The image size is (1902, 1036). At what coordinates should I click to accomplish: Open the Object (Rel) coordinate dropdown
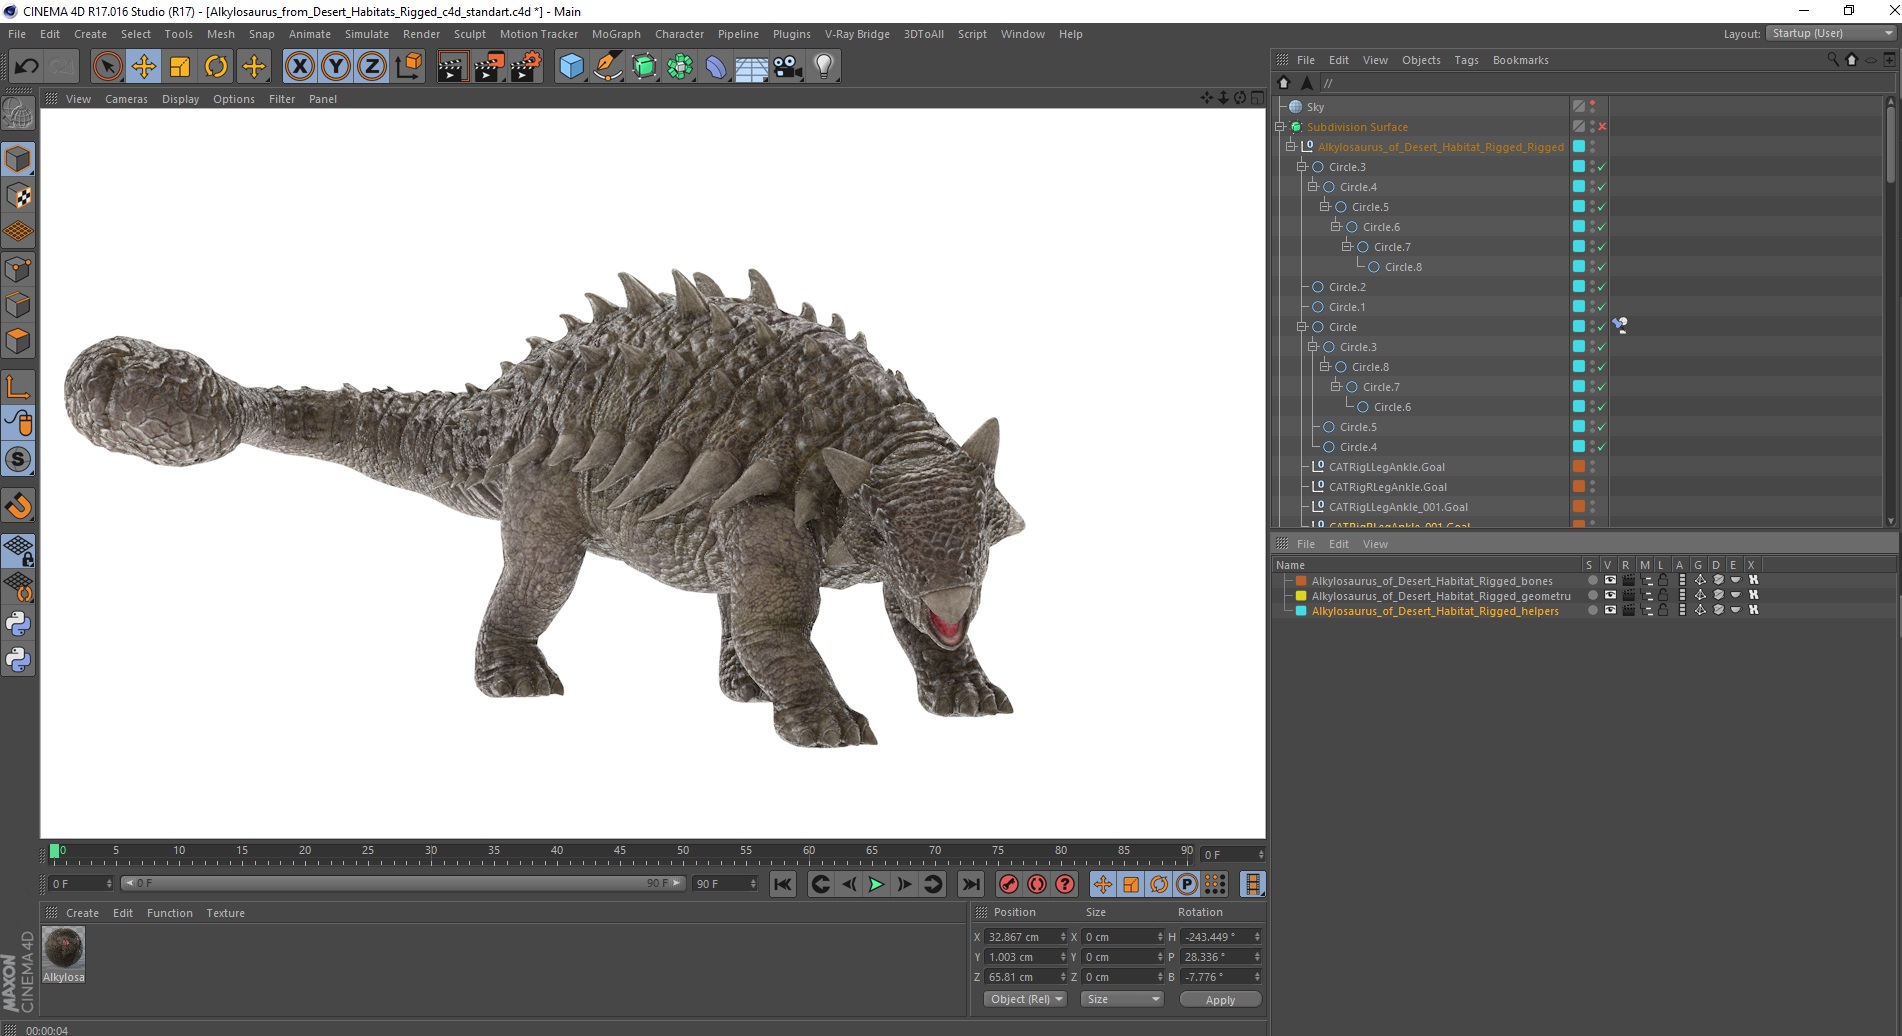[x=1026, y=999]
